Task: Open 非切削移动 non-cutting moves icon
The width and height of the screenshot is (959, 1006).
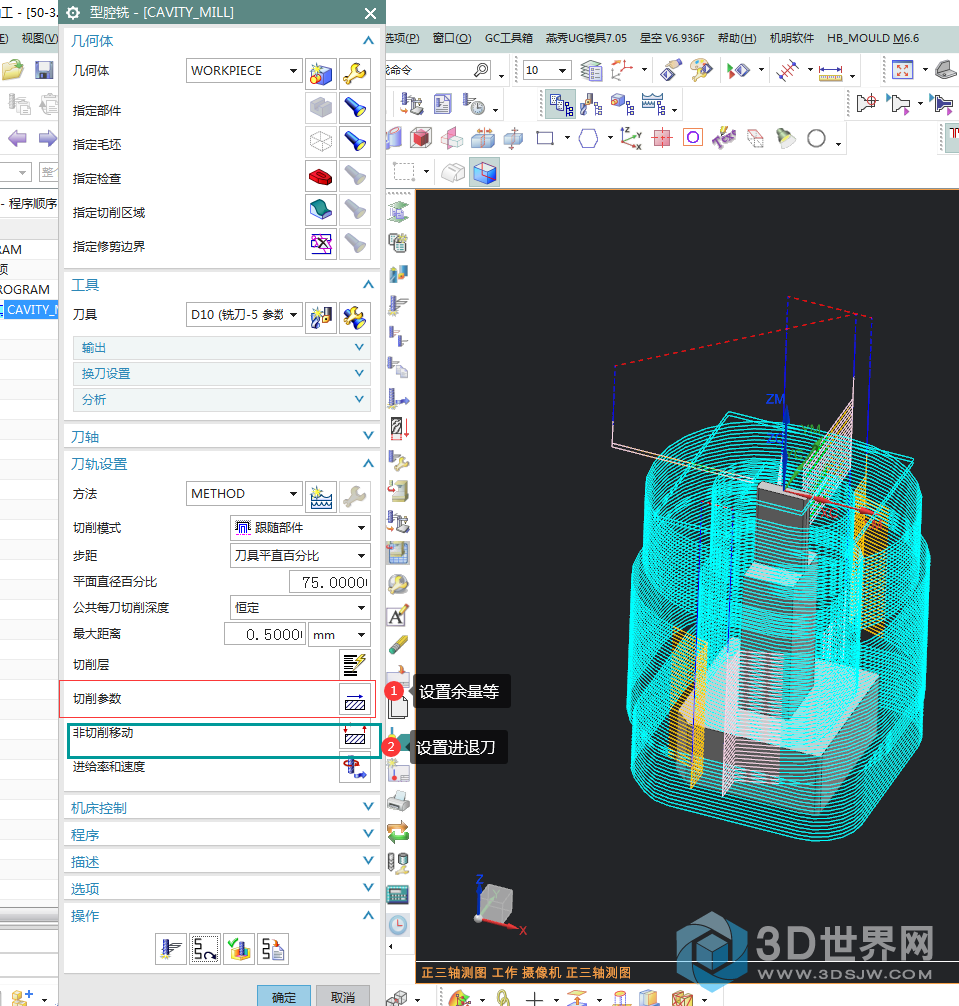Action: [x=355, y=735]
